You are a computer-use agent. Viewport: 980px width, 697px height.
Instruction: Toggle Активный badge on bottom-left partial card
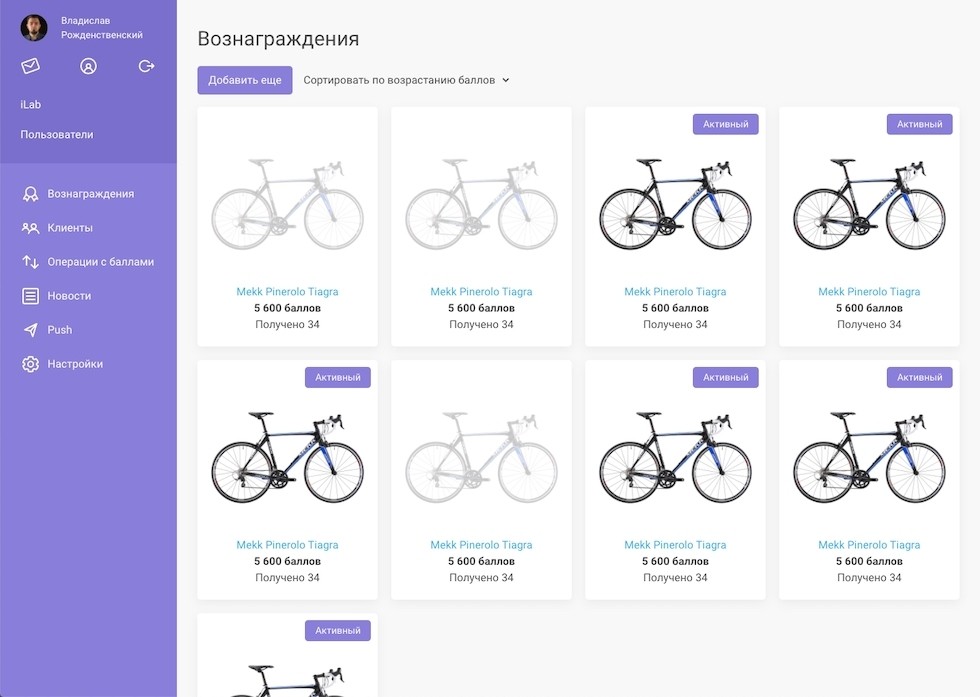tap(337, 631)
